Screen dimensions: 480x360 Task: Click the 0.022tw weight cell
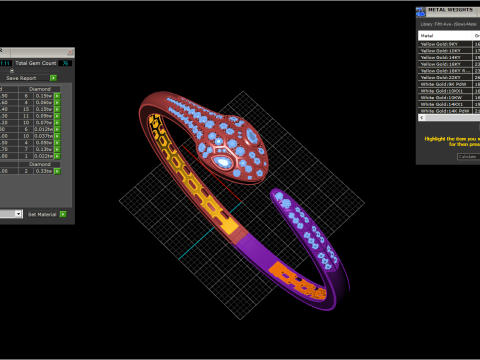(44, 156)
